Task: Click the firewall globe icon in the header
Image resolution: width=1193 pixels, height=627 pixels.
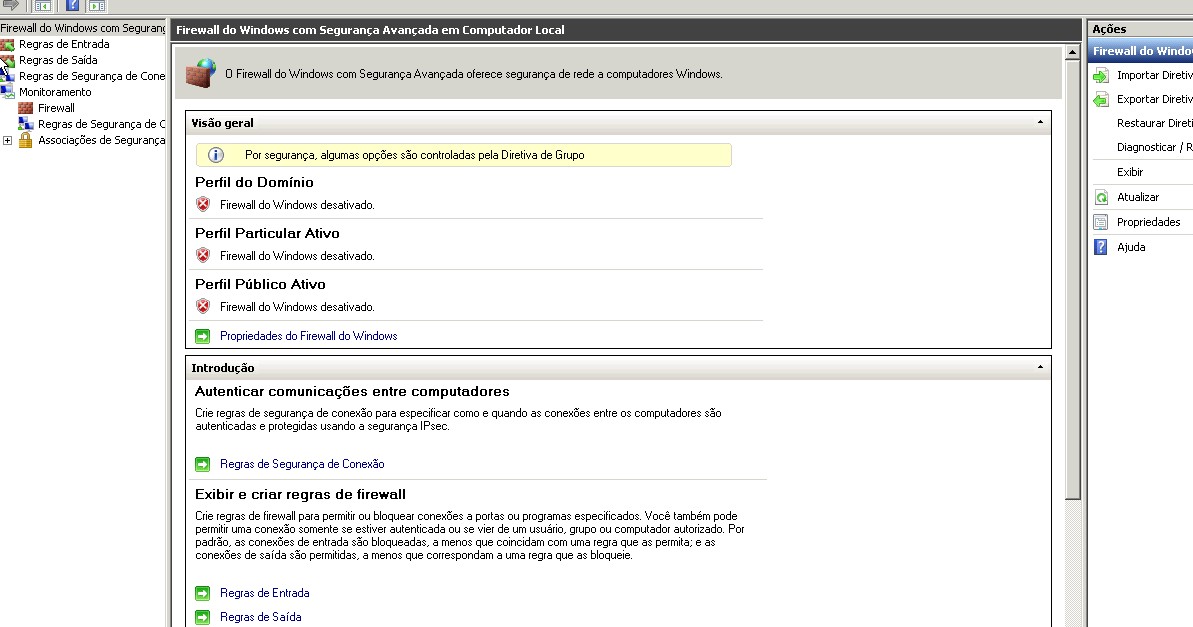Action: 201,74
